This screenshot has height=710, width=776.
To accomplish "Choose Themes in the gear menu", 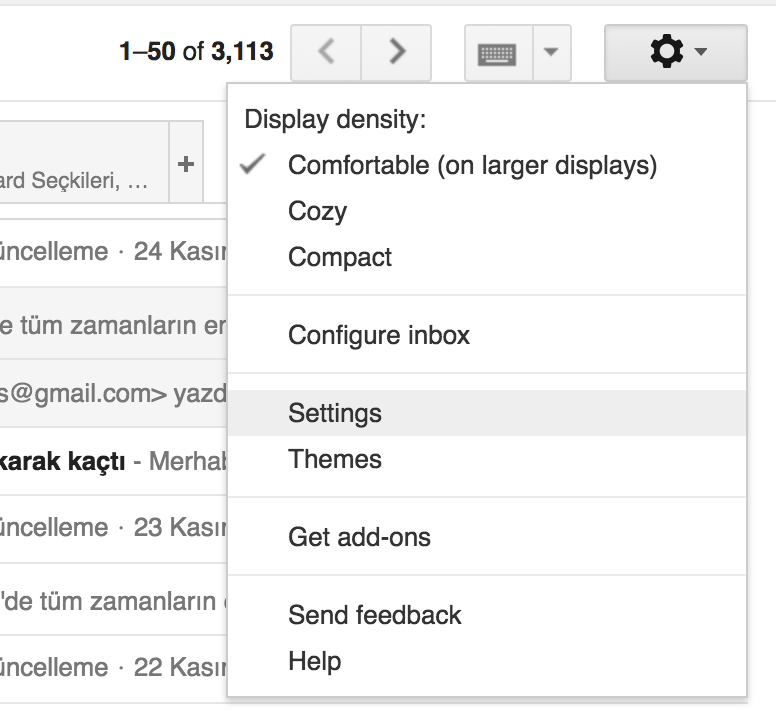I will (x=335, y=459).
